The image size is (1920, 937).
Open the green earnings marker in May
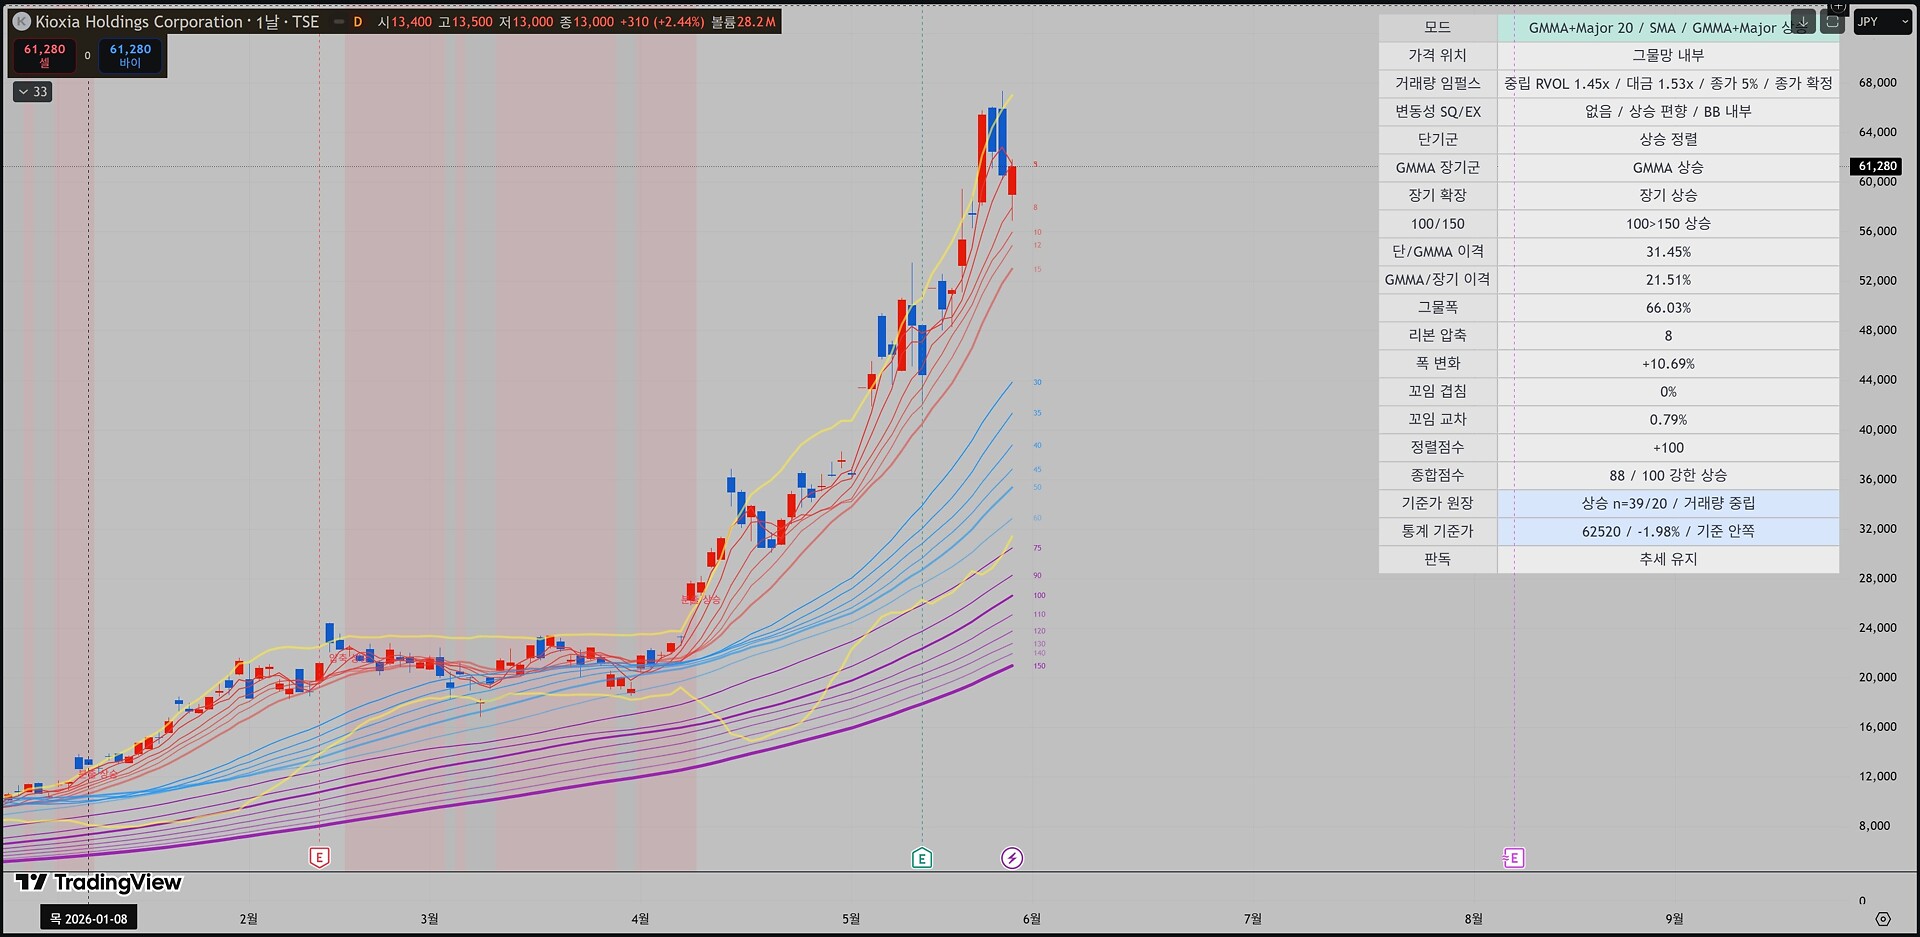[x=922, y=857]
